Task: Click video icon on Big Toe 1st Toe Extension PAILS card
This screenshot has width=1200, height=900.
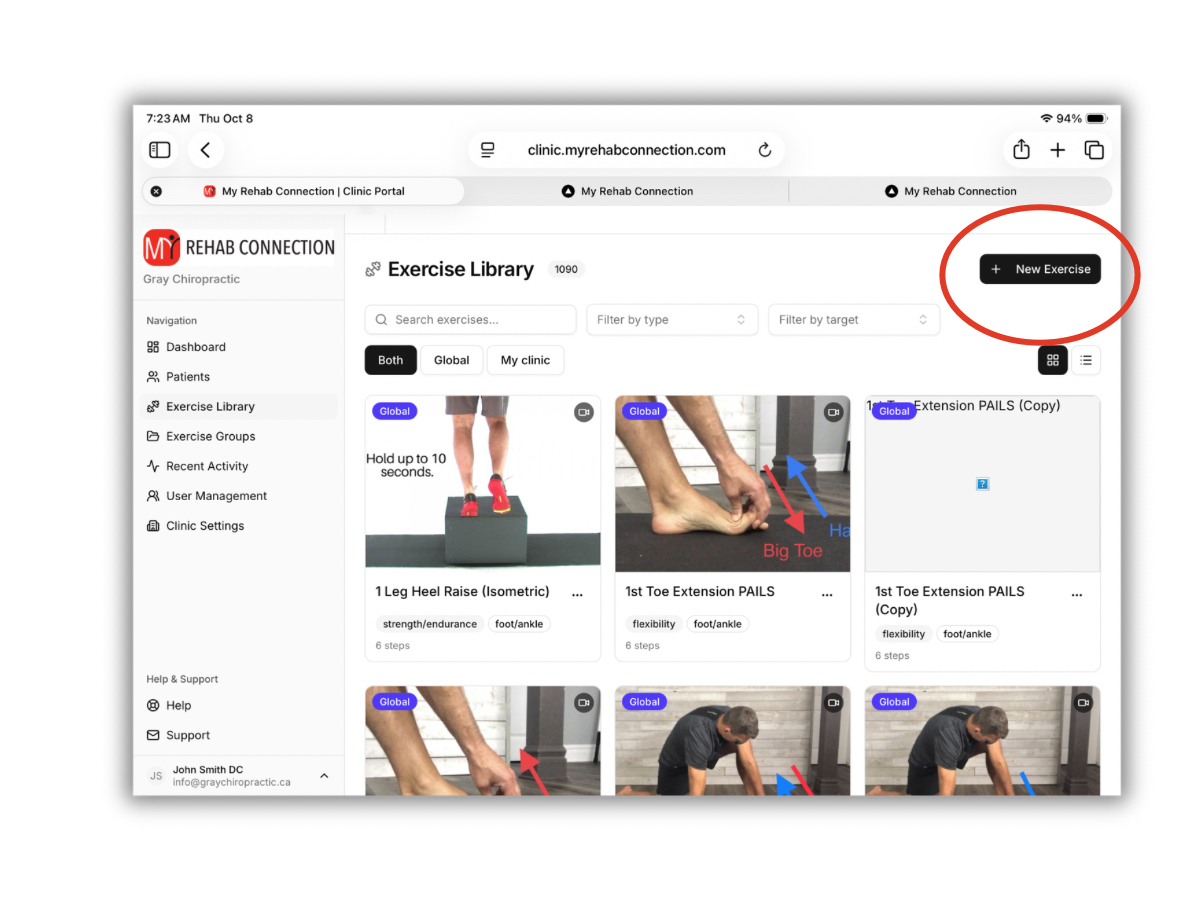Action: [x=833, y=412]
